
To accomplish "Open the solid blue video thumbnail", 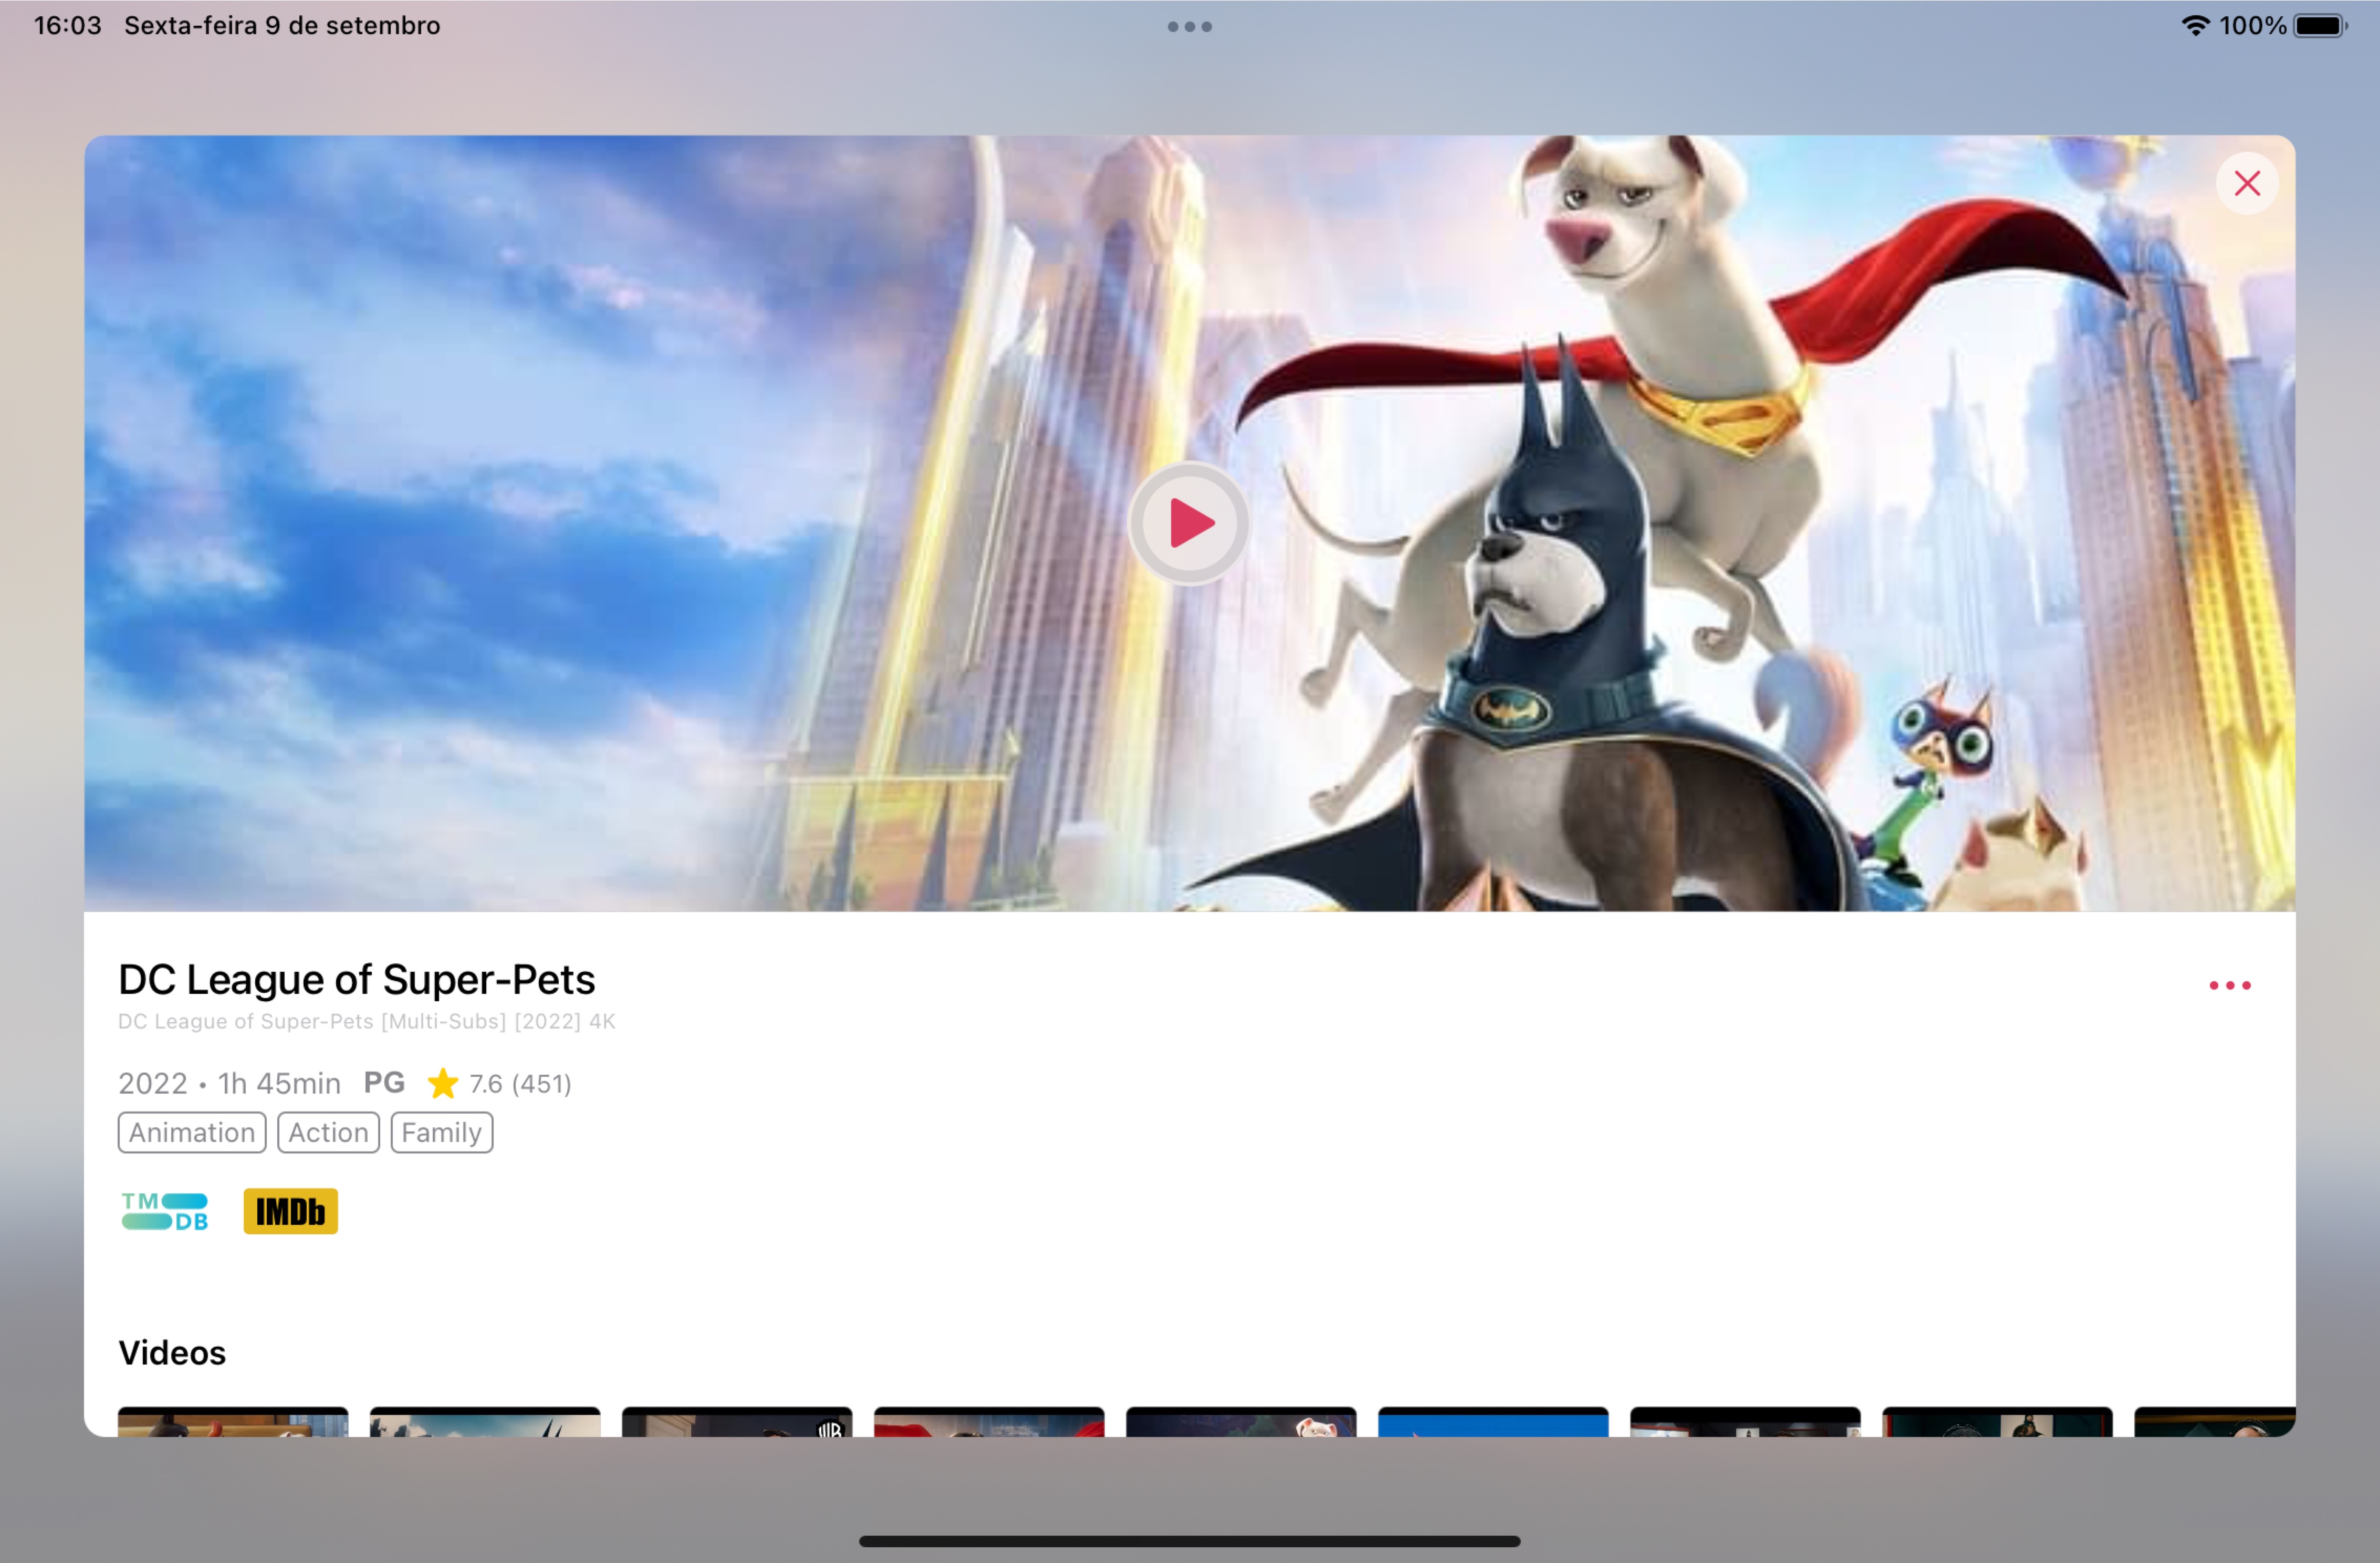I will [1493, 1422].
